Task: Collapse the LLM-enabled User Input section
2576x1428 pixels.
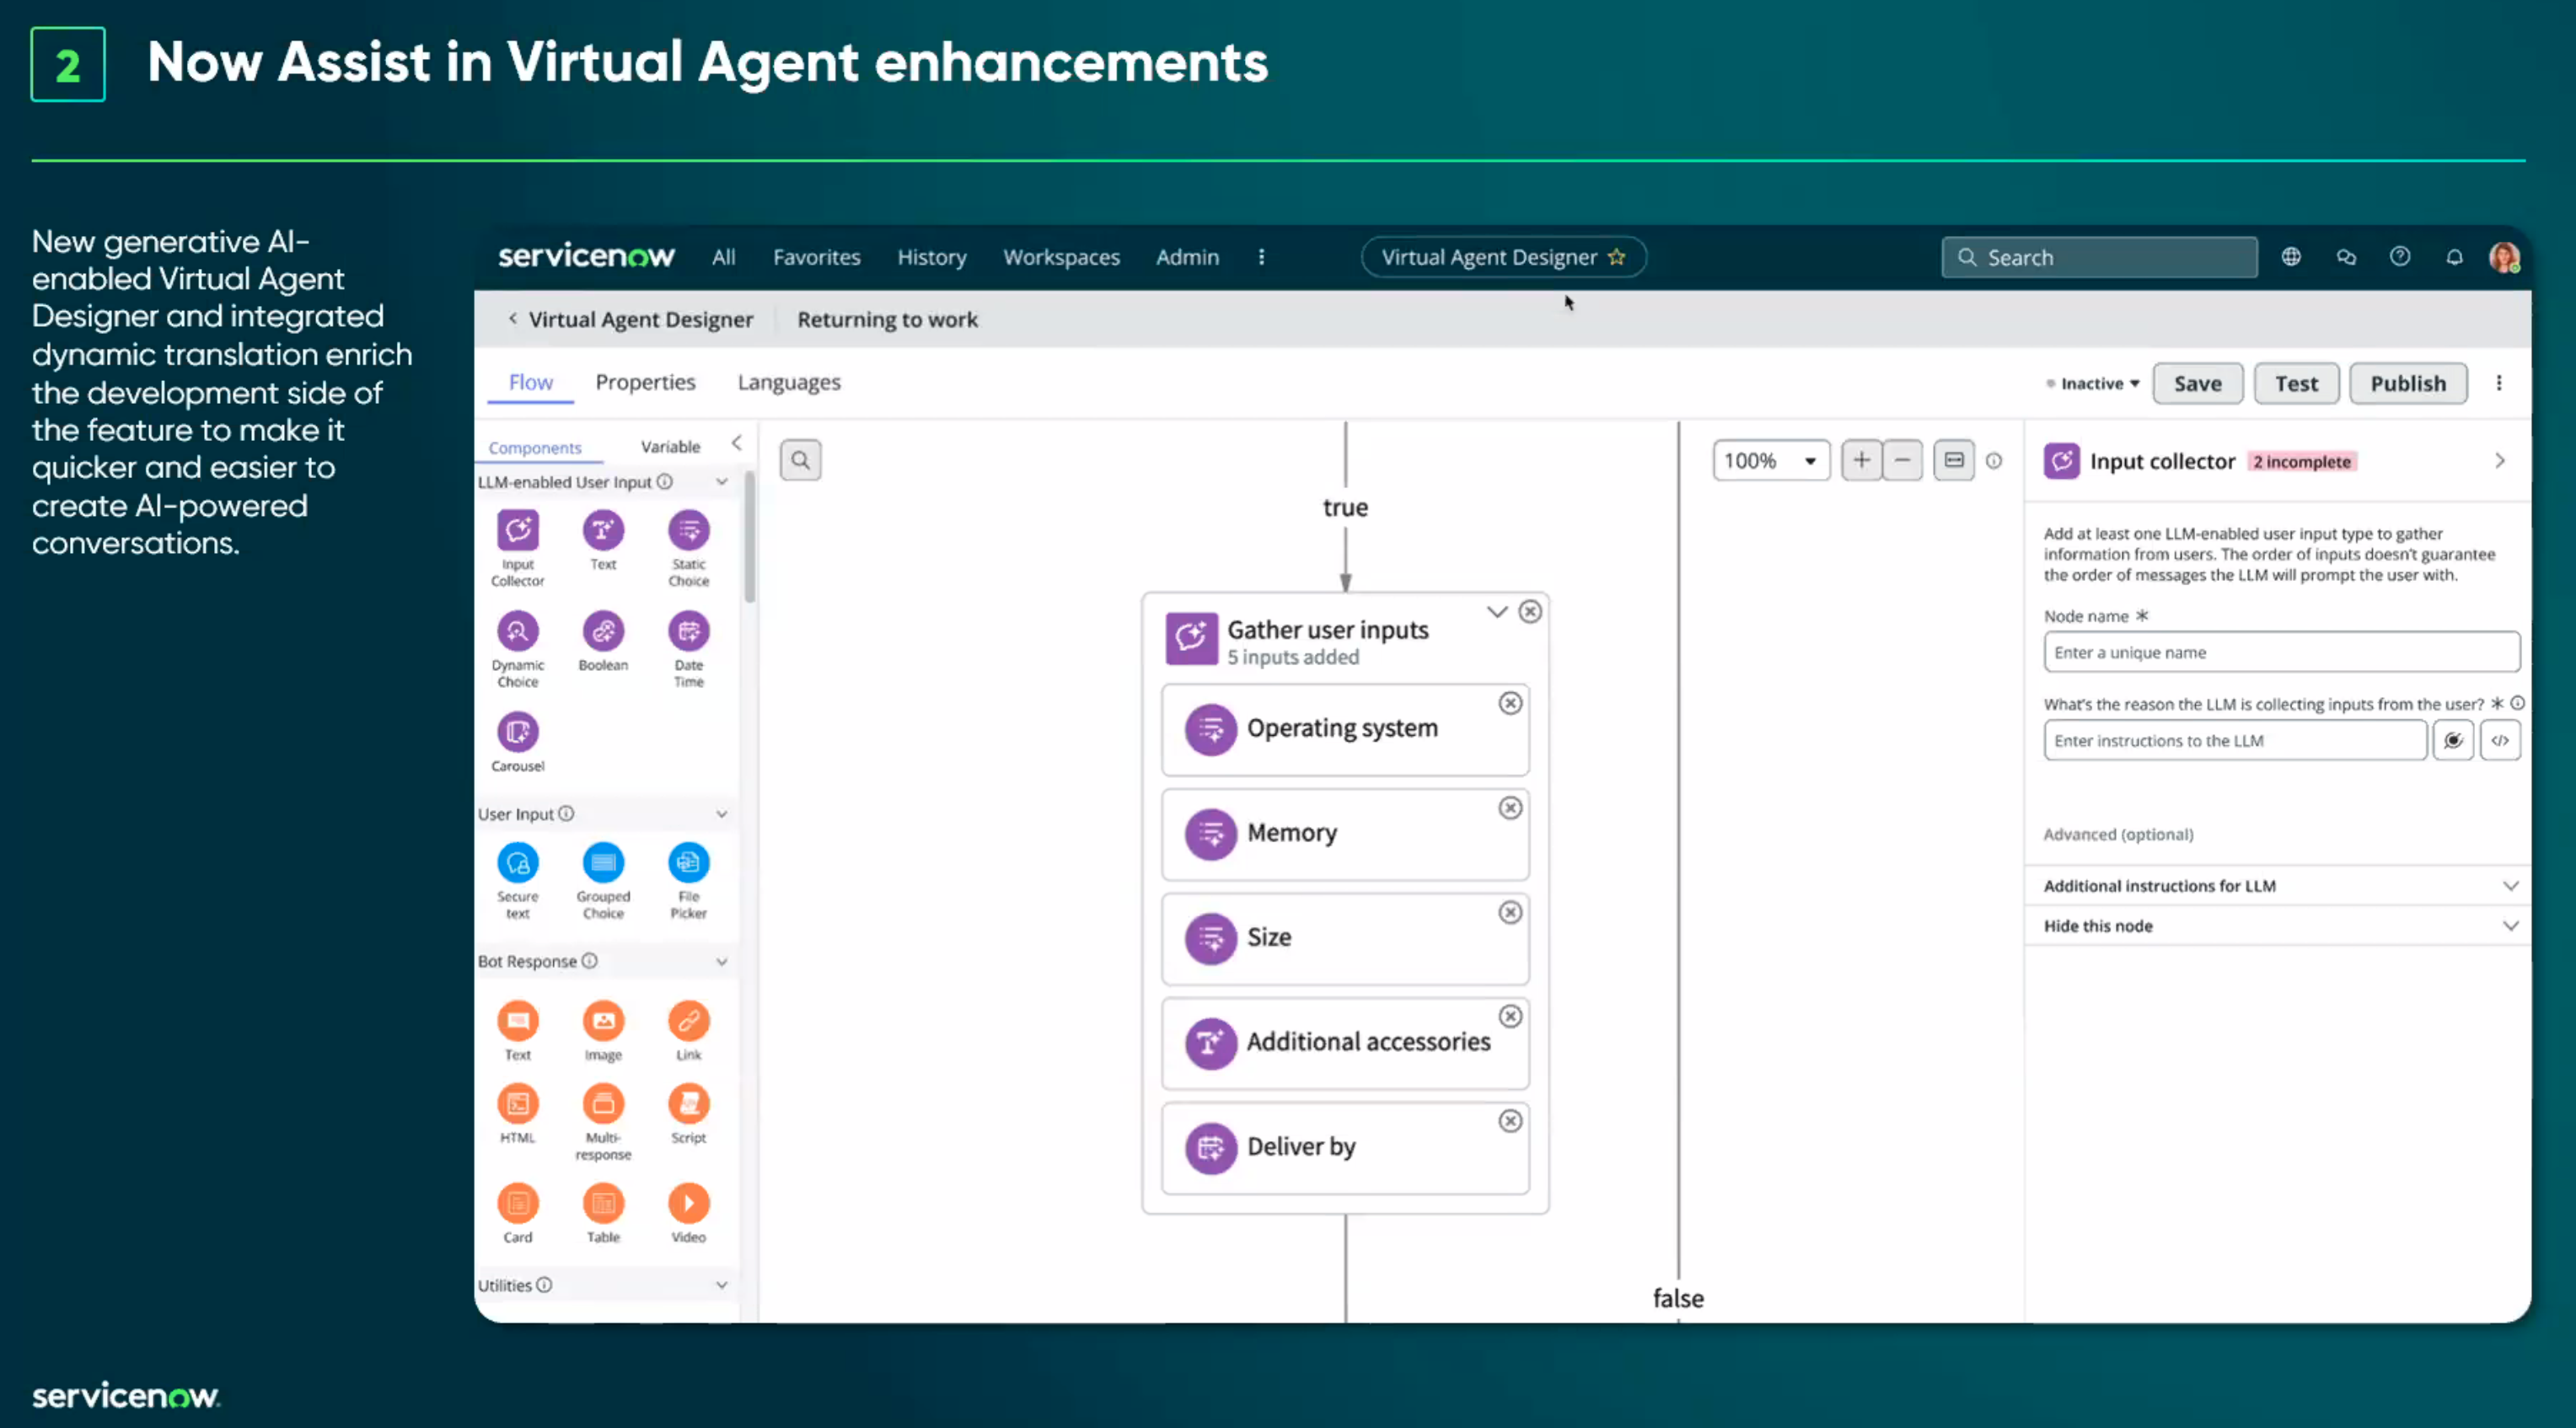Action: coord(721,482)
